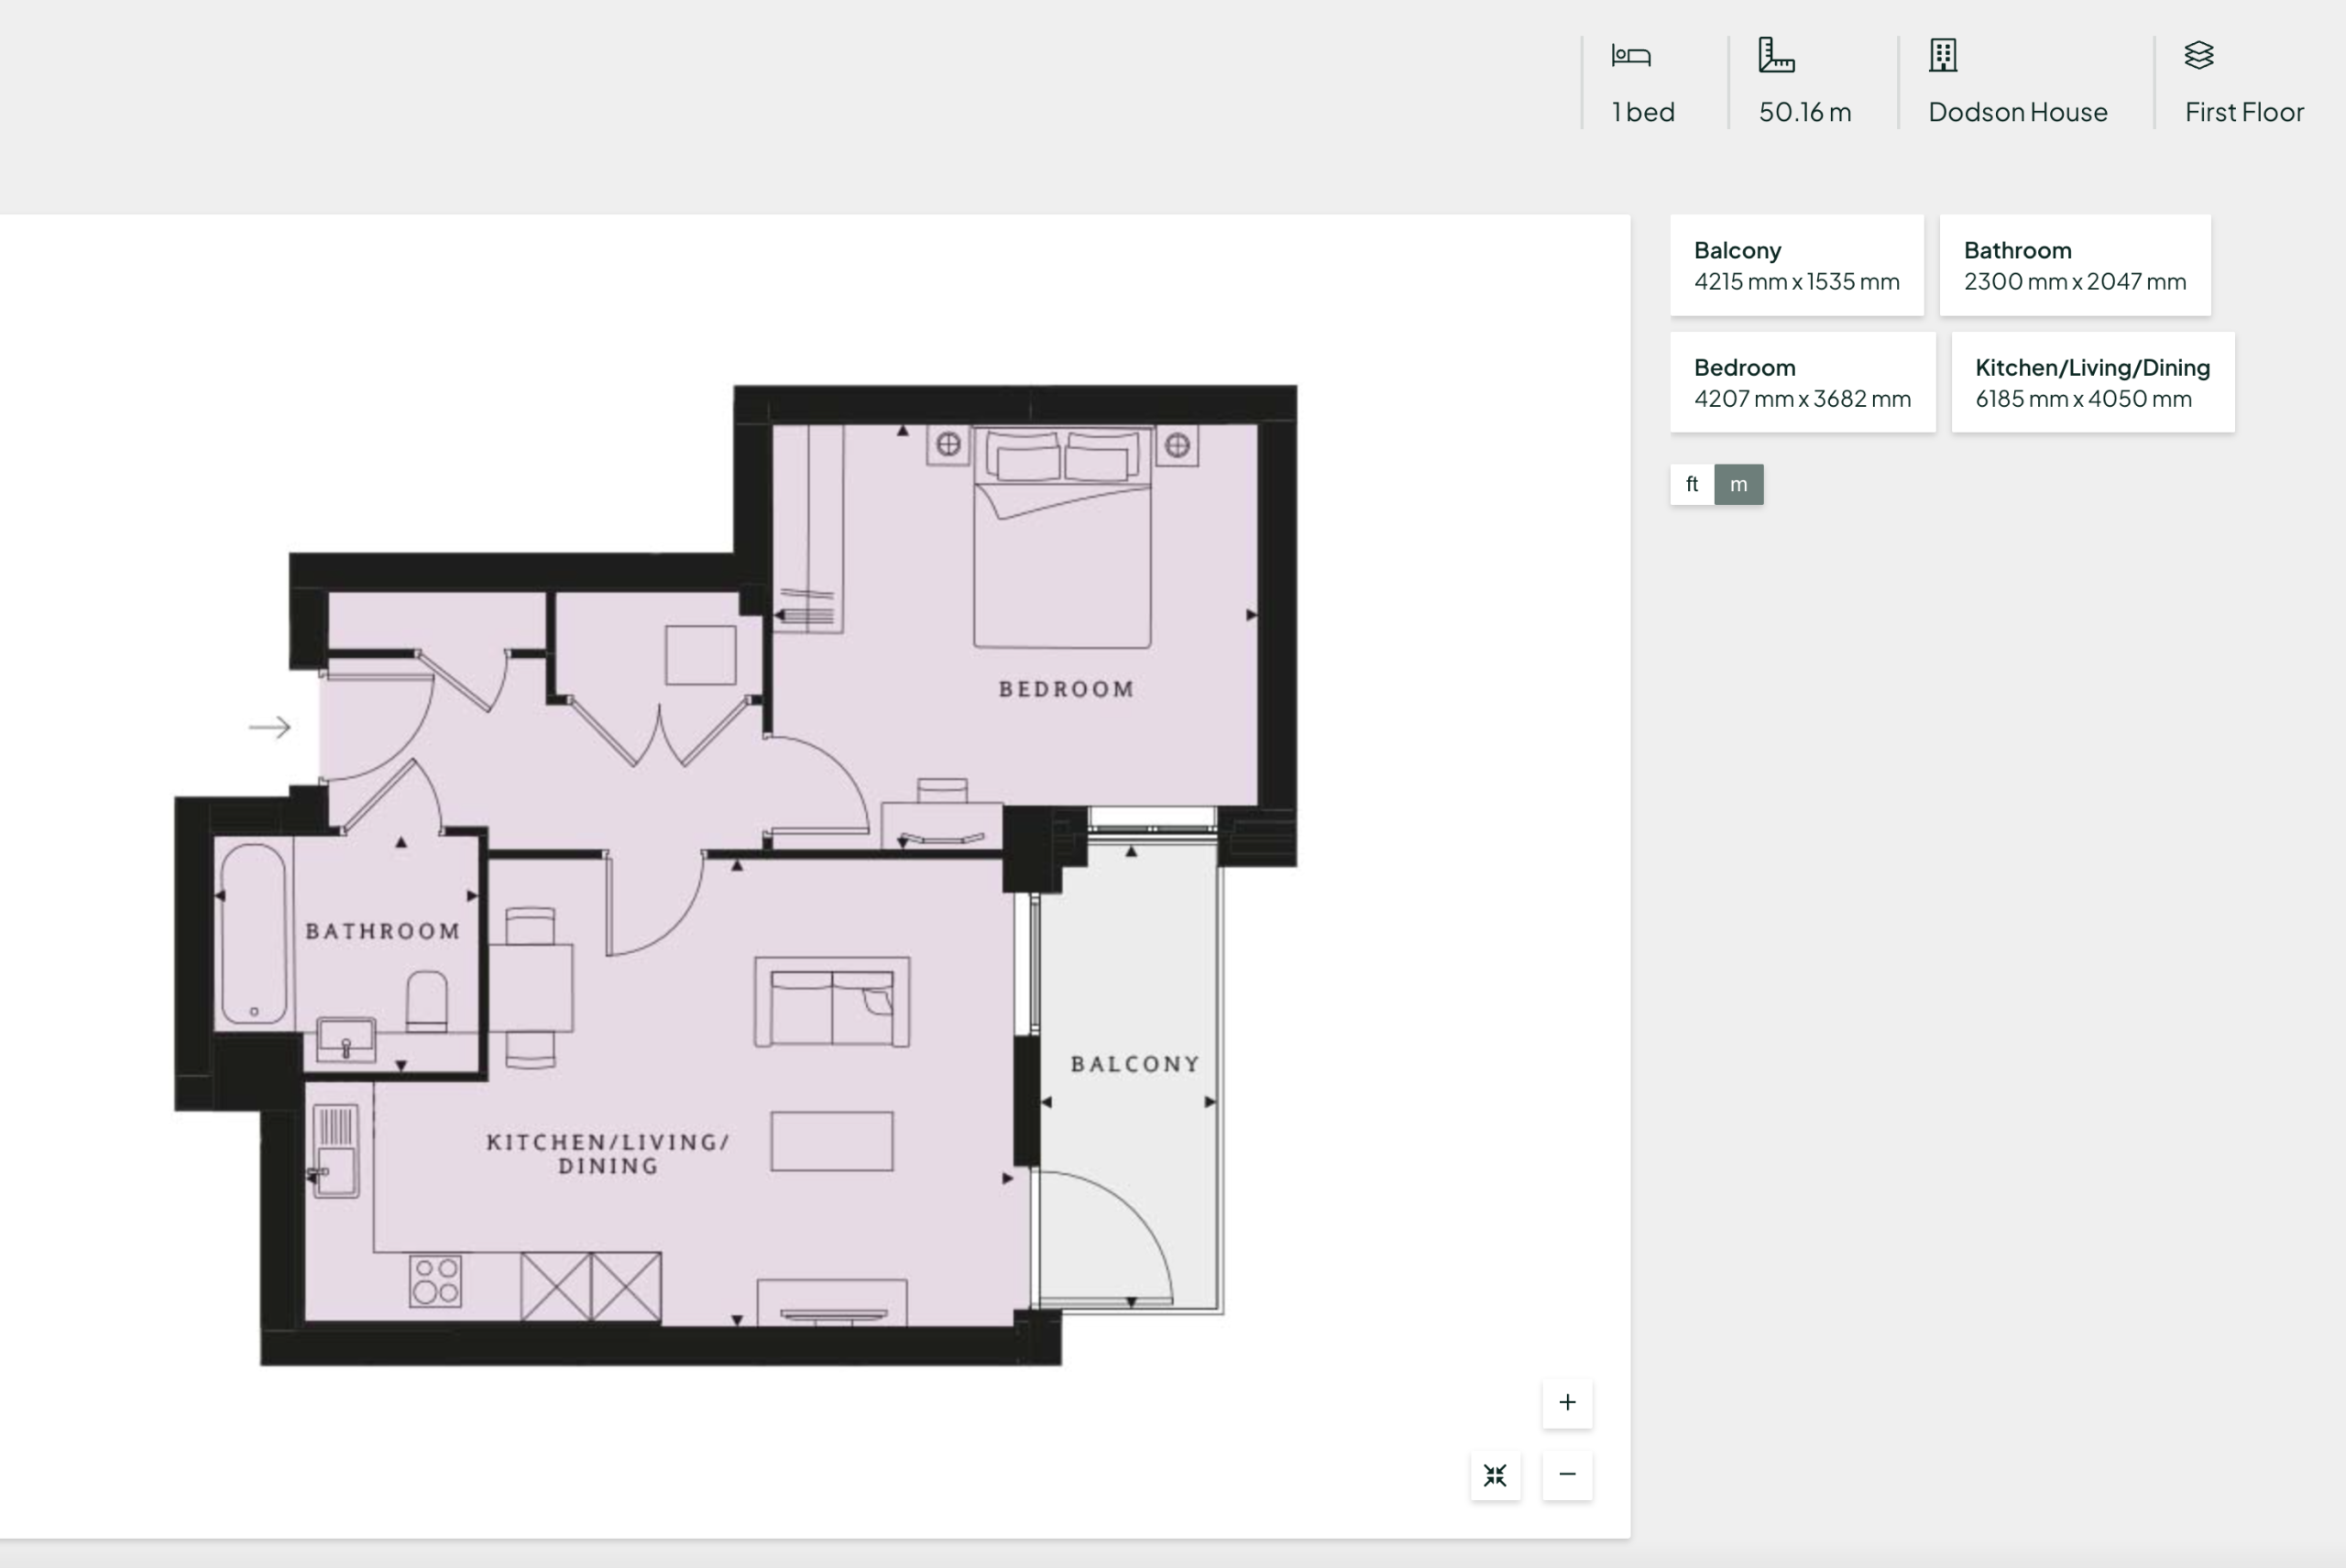2346x1568 pixels.
Task: Click the BEDROOM label on the floorplan
Action: coord(1066,689)
